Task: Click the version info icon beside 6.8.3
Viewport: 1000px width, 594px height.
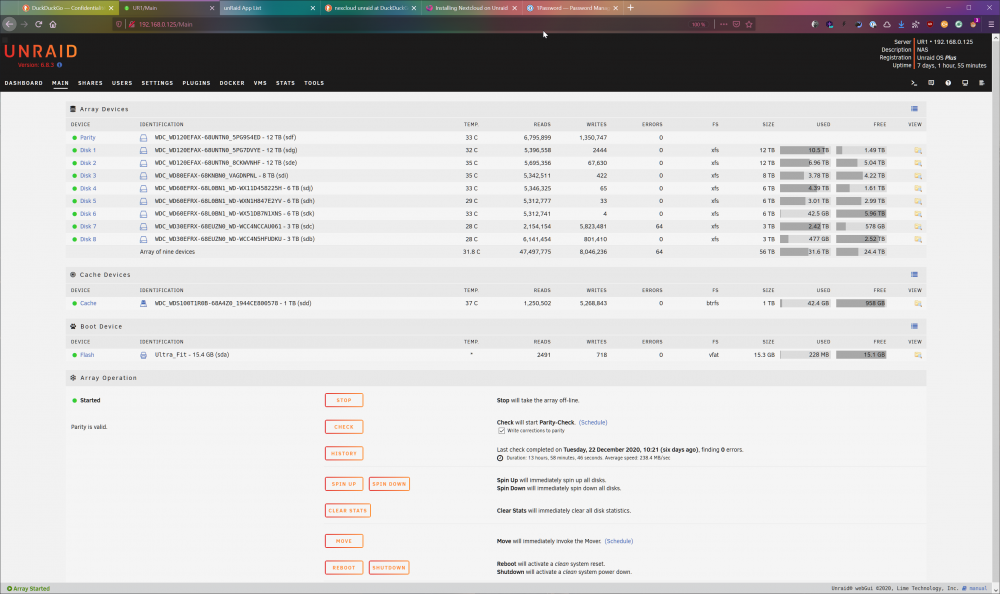Action: [x=59, y=65]
